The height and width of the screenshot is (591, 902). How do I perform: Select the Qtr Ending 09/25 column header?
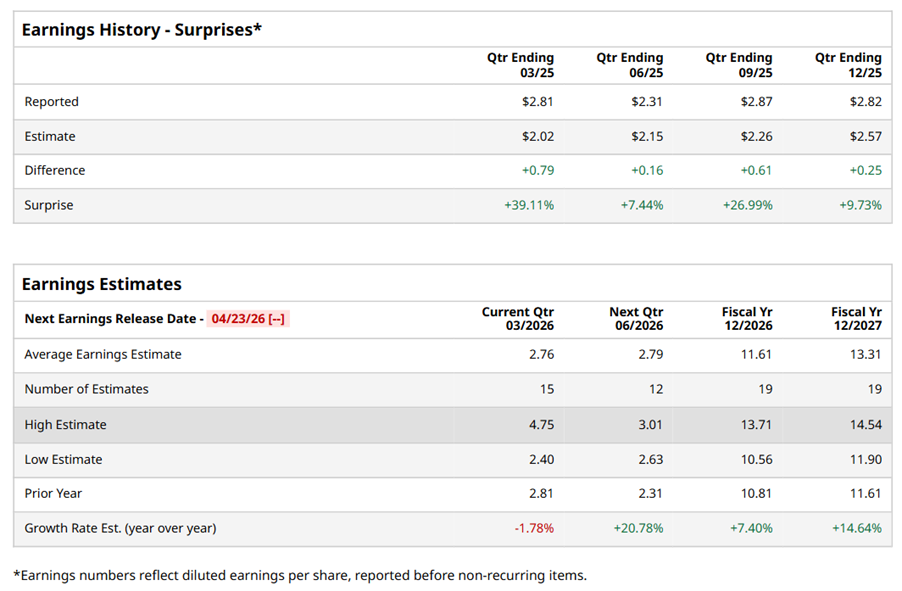pyautogui.click(x=738, y=65)
